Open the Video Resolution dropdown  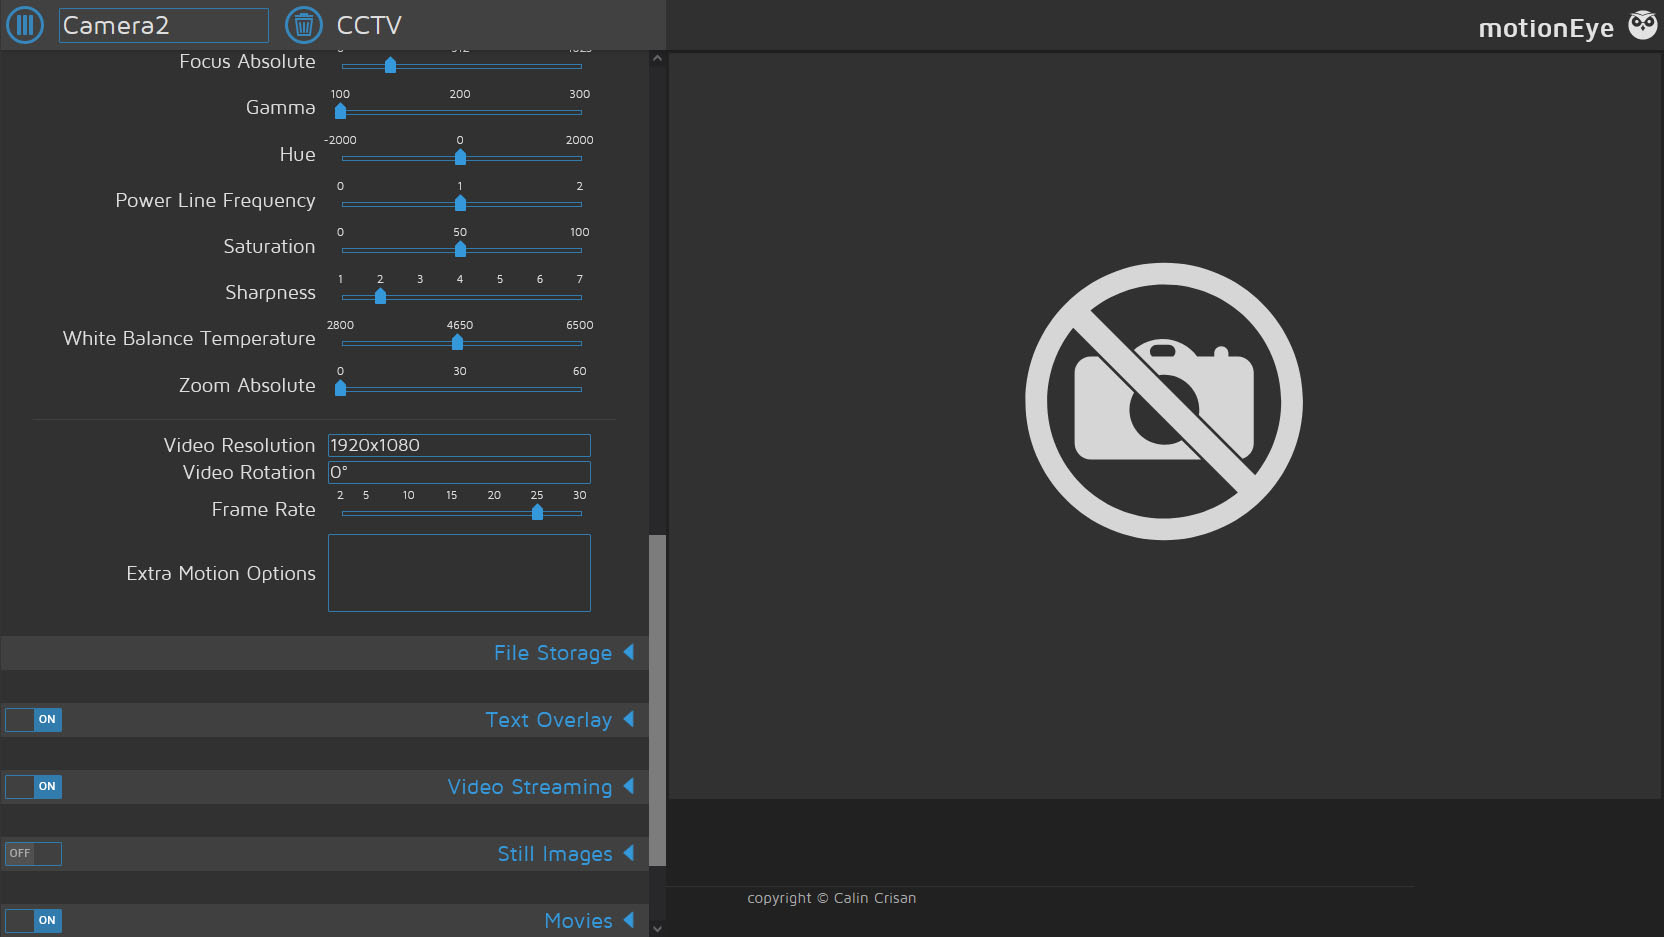458,445
